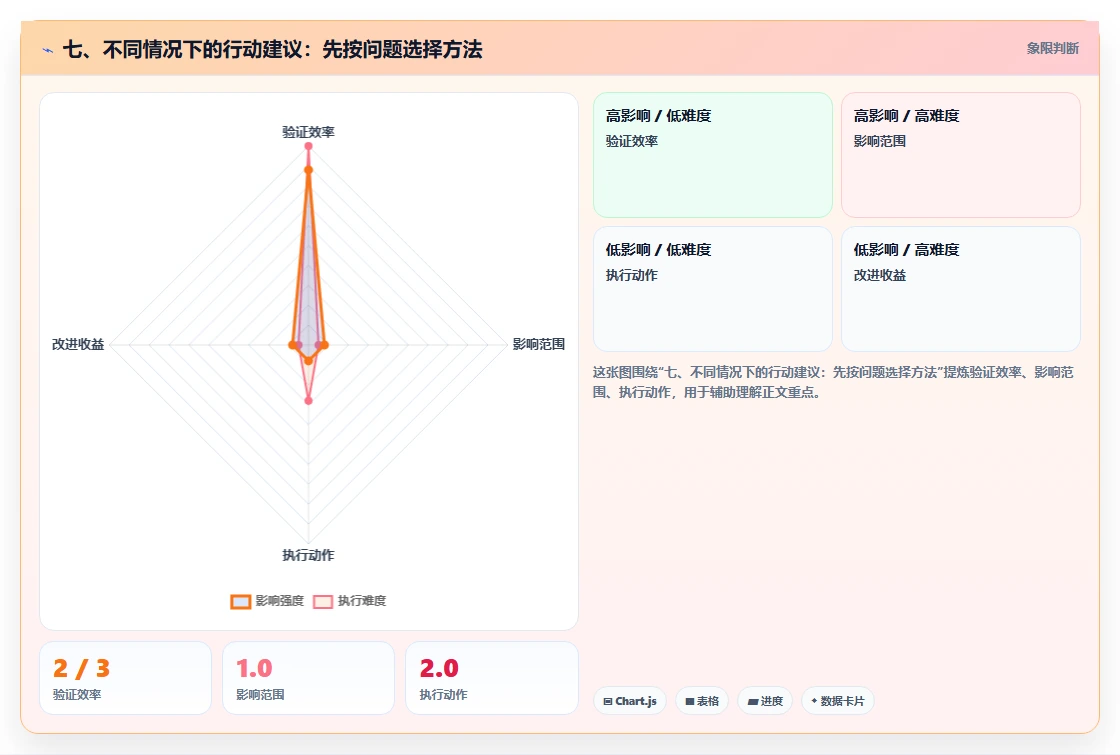Click the 执行动作 radar axis label
This screenshot has height=755, width=1120.
pyautogui.click(x=309, y=555)
